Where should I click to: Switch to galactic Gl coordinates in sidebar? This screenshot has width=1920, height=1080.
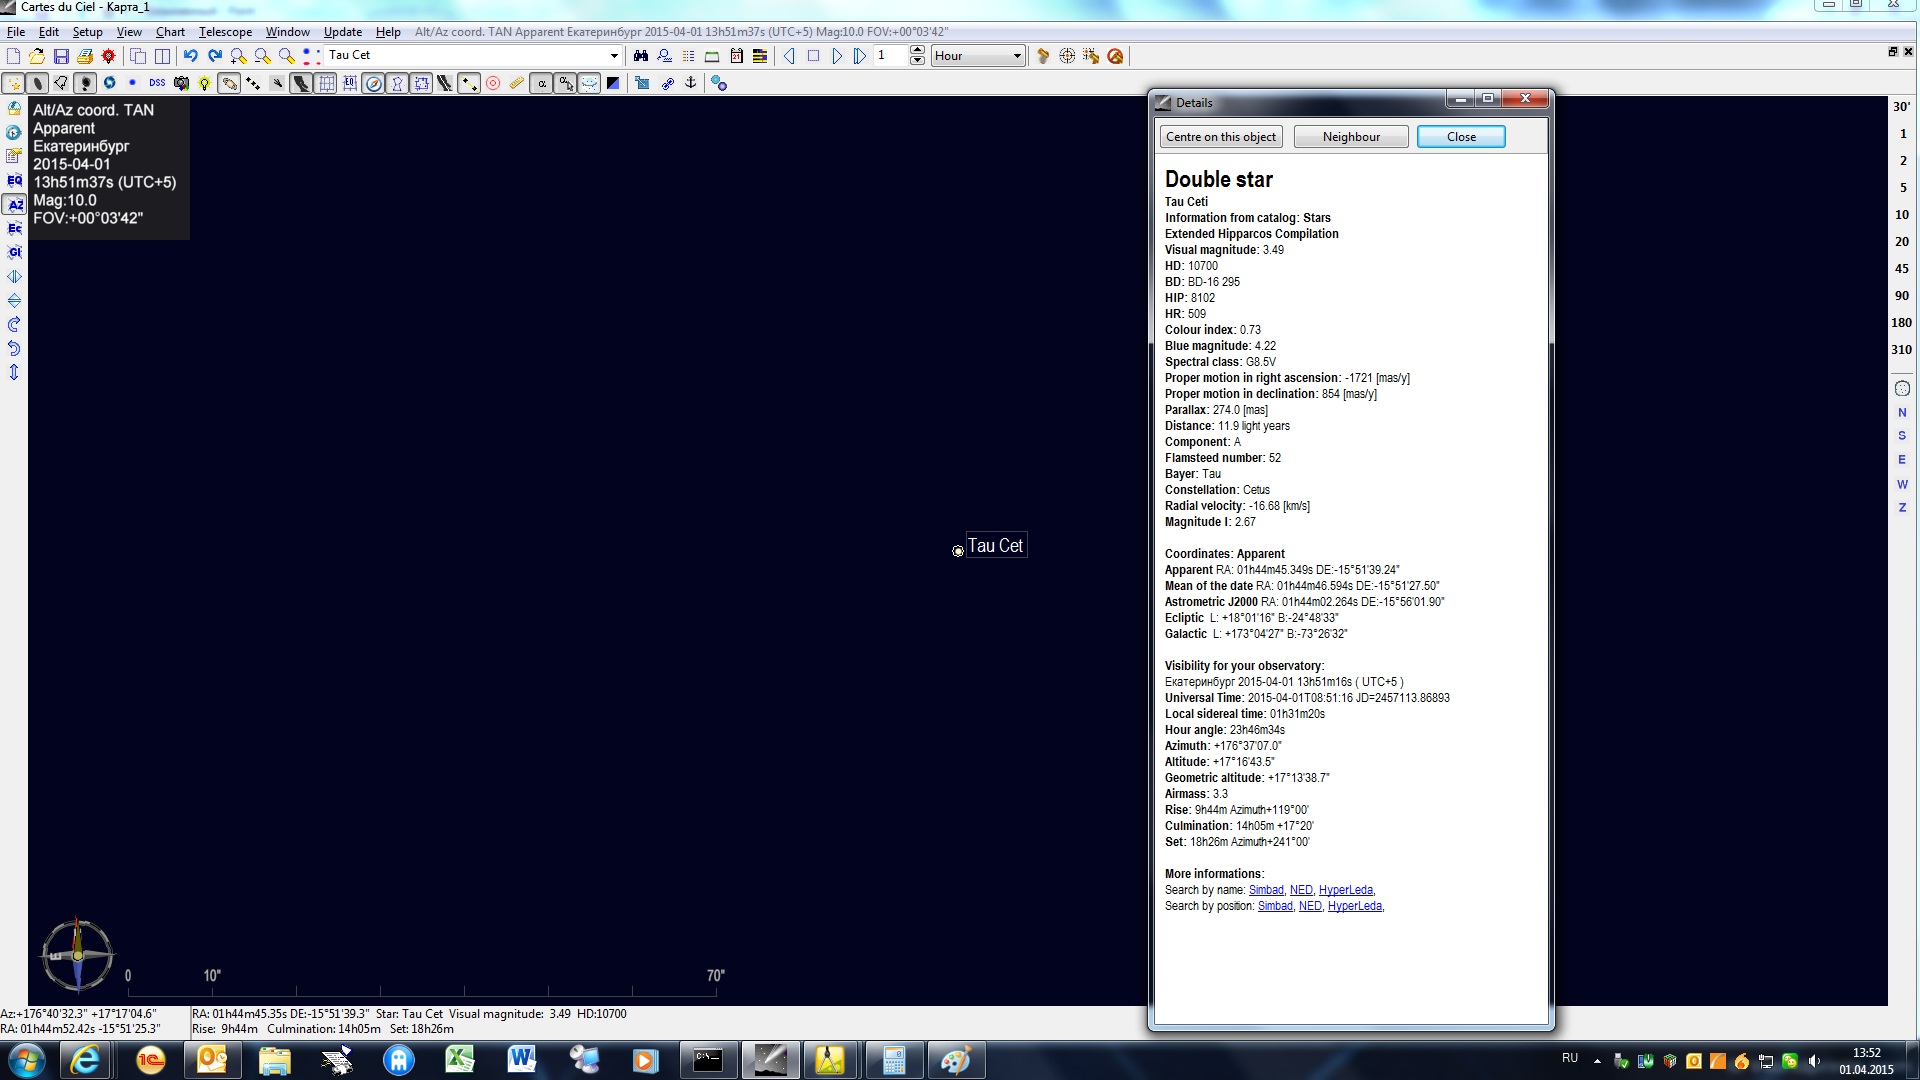(x=14, y=253)
